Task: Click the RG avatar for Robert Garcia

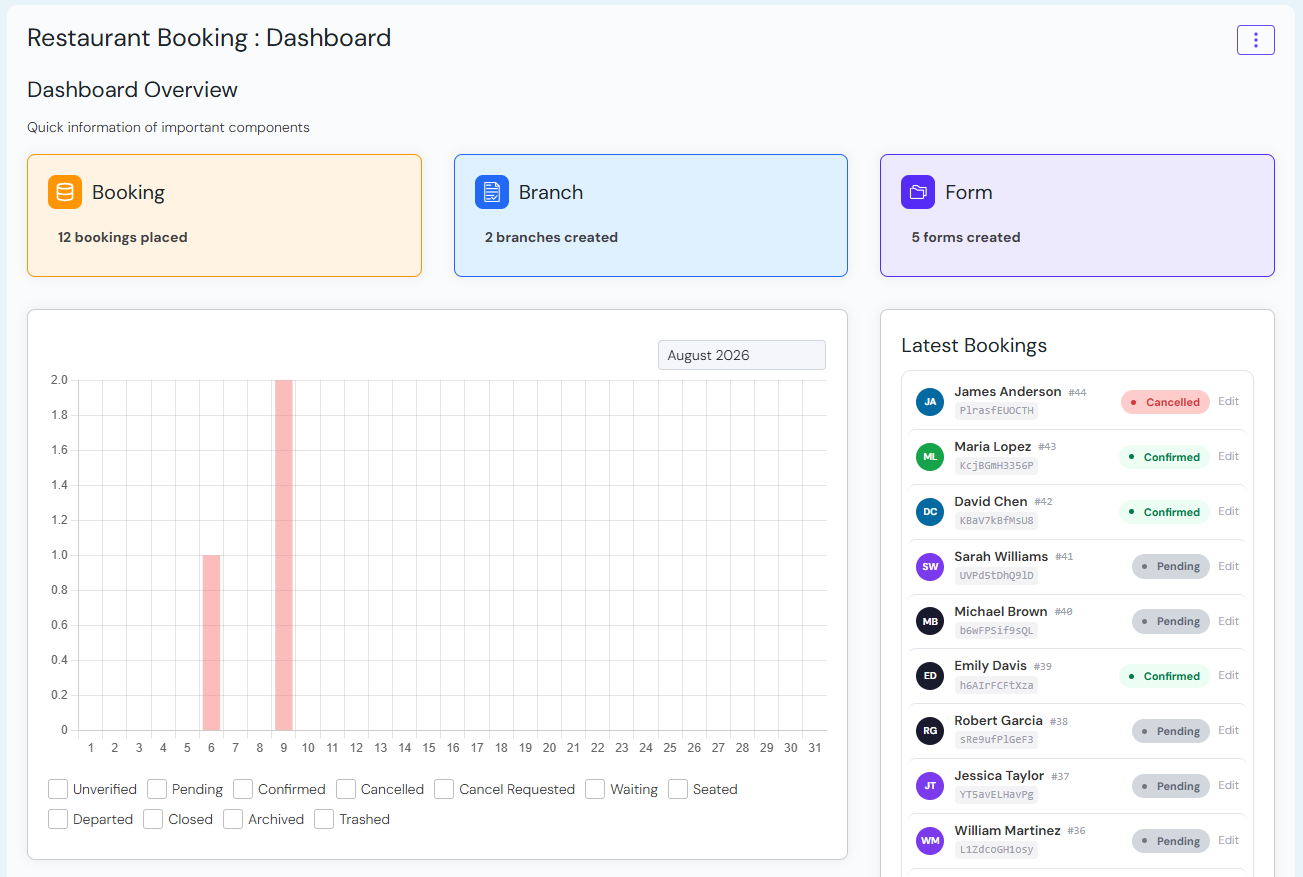Action: click(x=930, y=731)
